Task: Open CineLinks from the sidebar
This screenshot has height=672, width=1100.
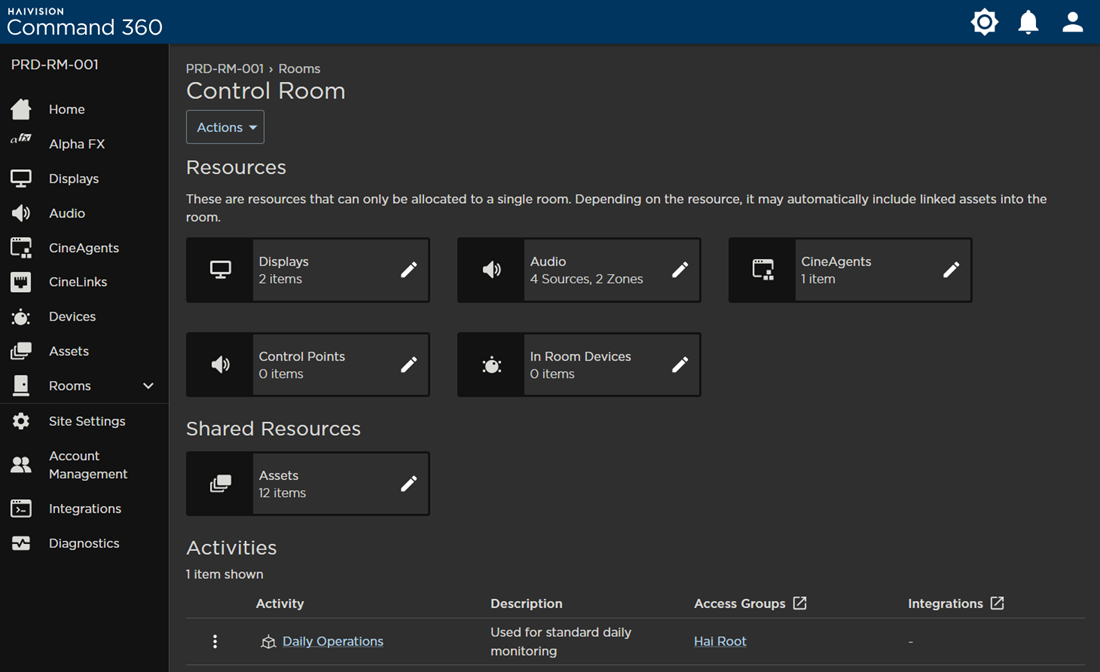Action: pyautogui.click(x=78, y=282)
